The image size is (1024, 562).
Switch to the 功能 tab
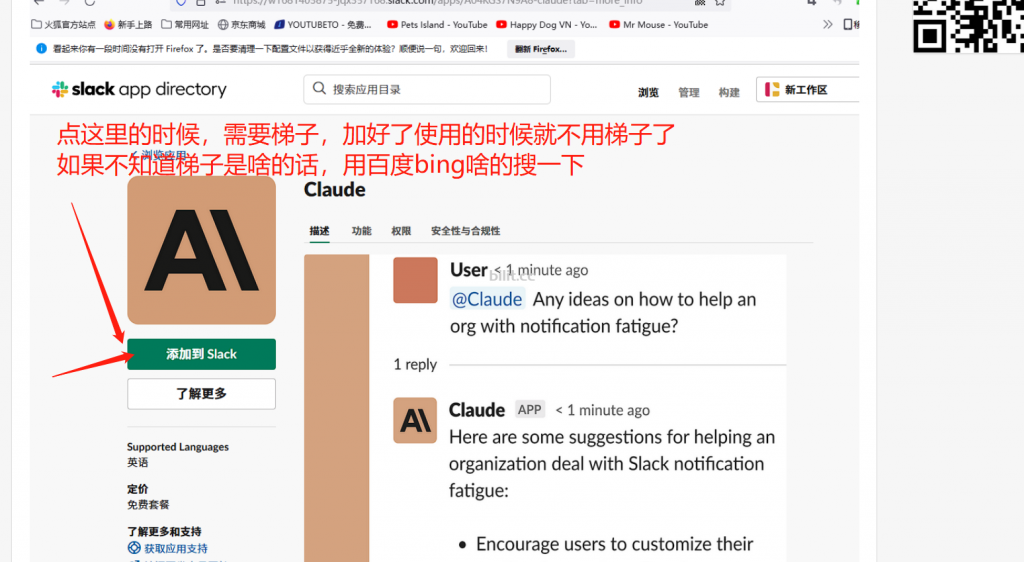click(361, 231)
